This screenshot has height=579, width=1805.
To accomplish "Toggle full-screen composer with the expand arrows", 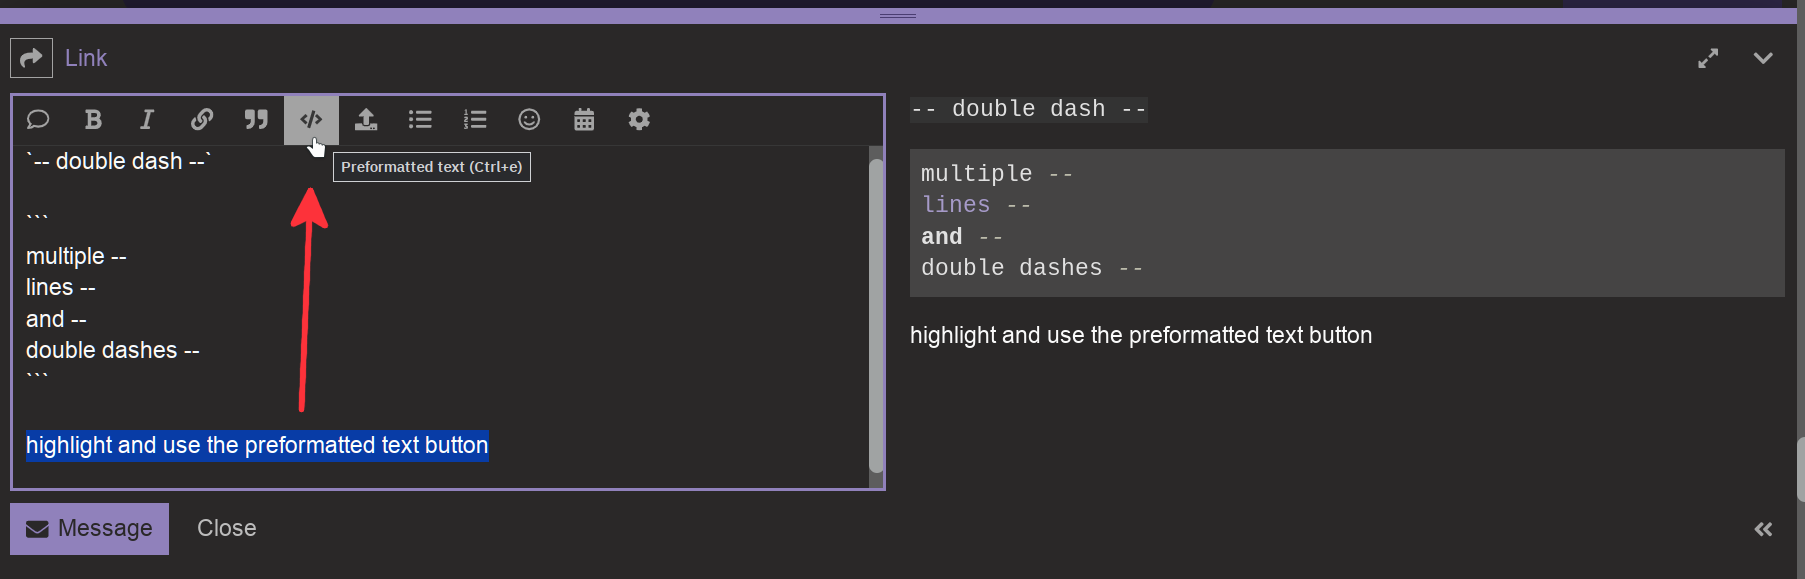I will [x=1708, y=59].
